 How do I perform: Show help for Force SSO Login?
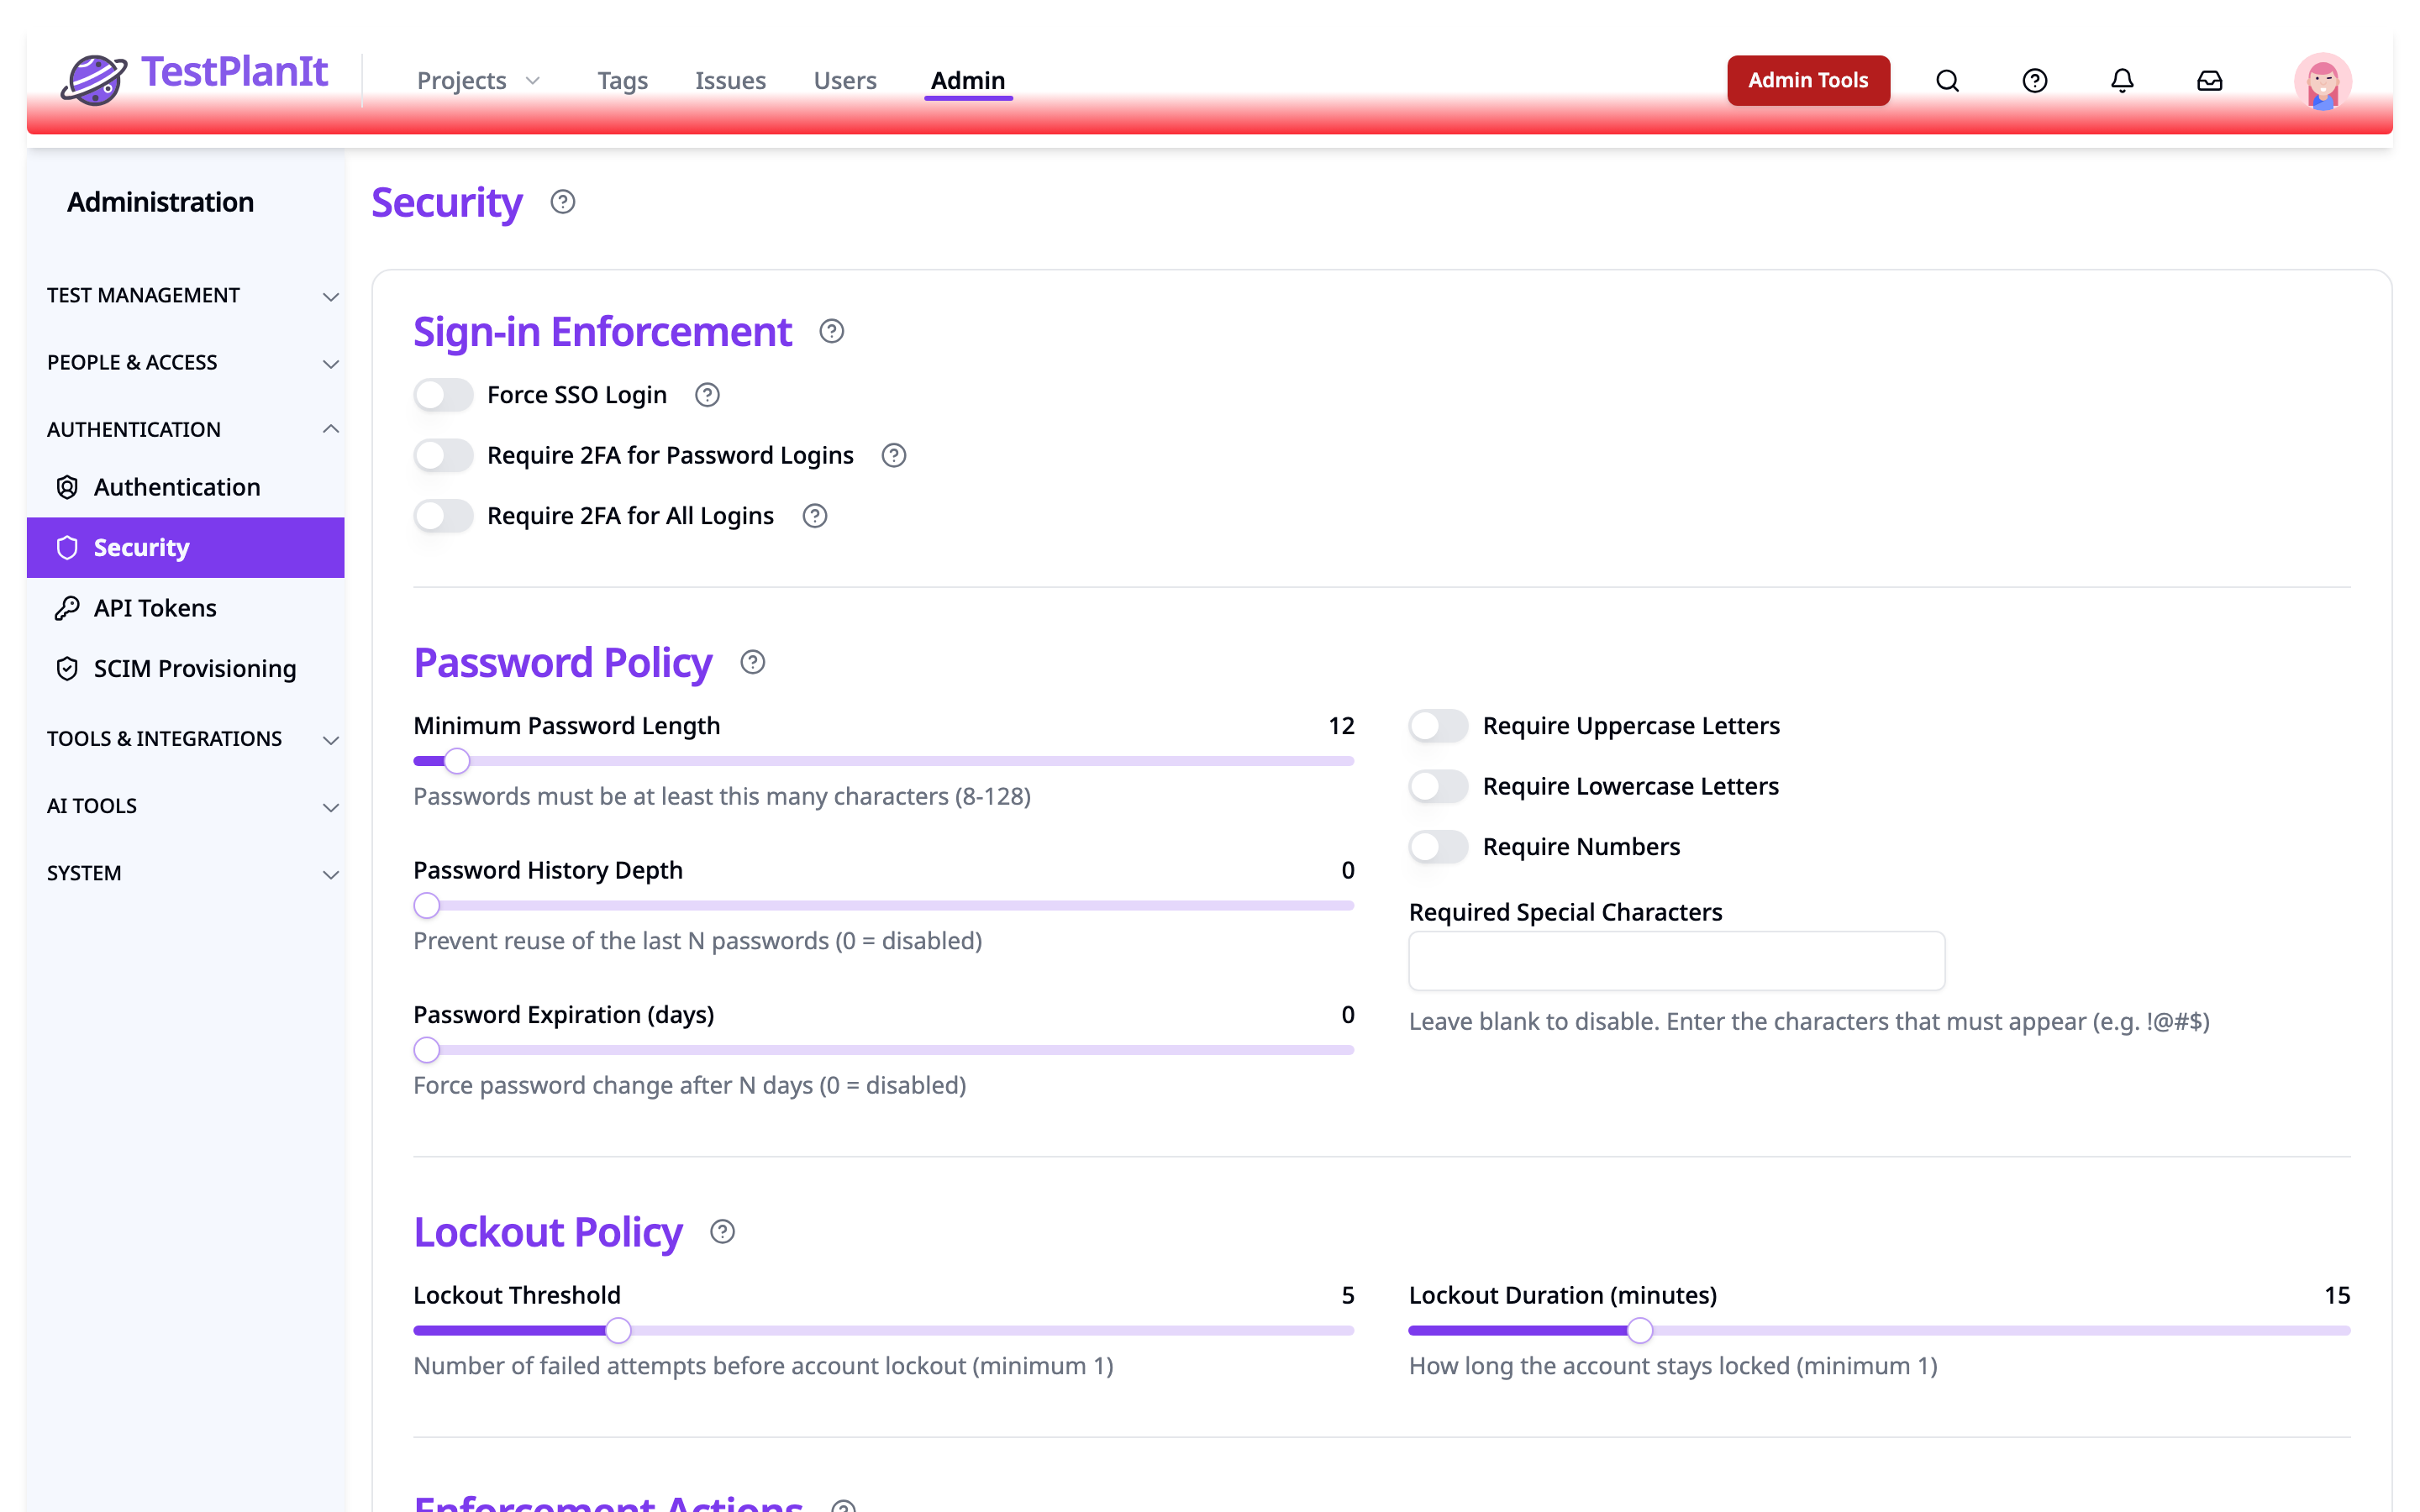pos(707,395)
